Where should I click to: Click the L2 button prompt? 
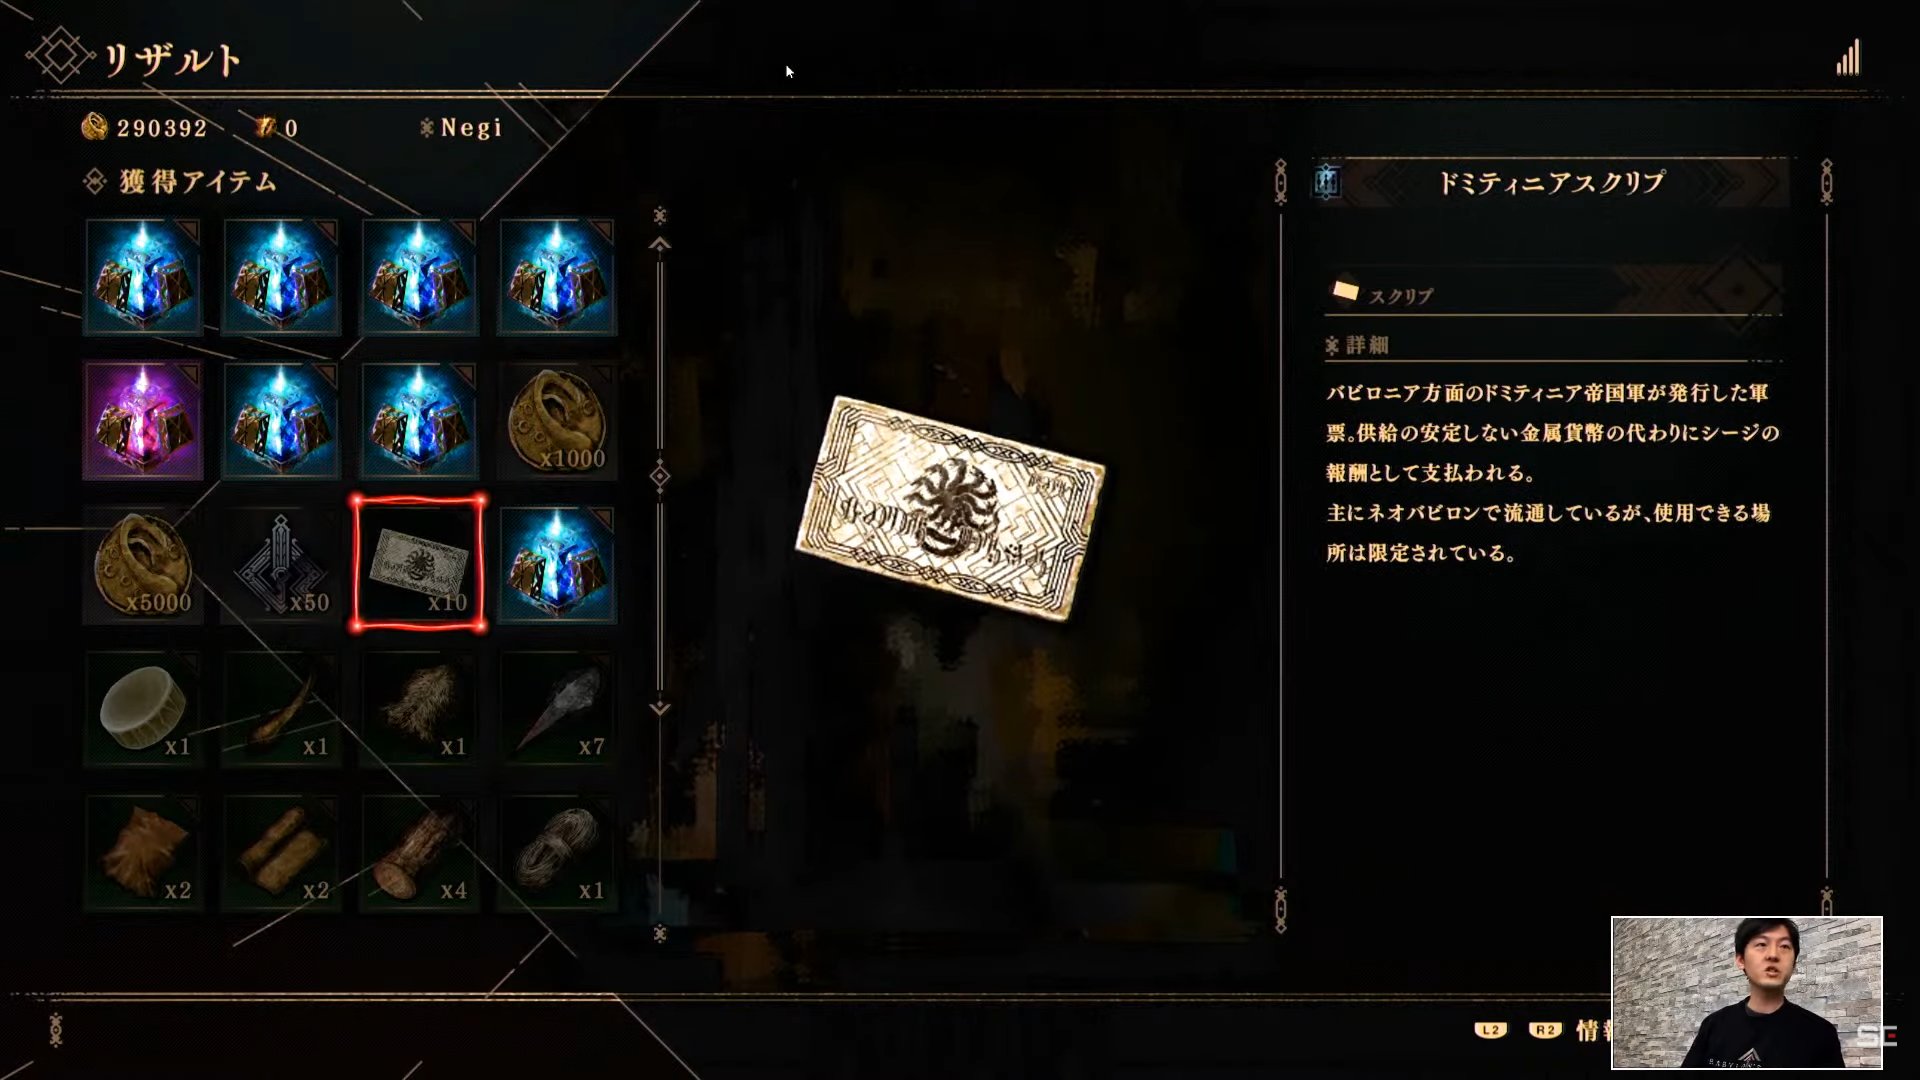(x=1491, y=1030)
